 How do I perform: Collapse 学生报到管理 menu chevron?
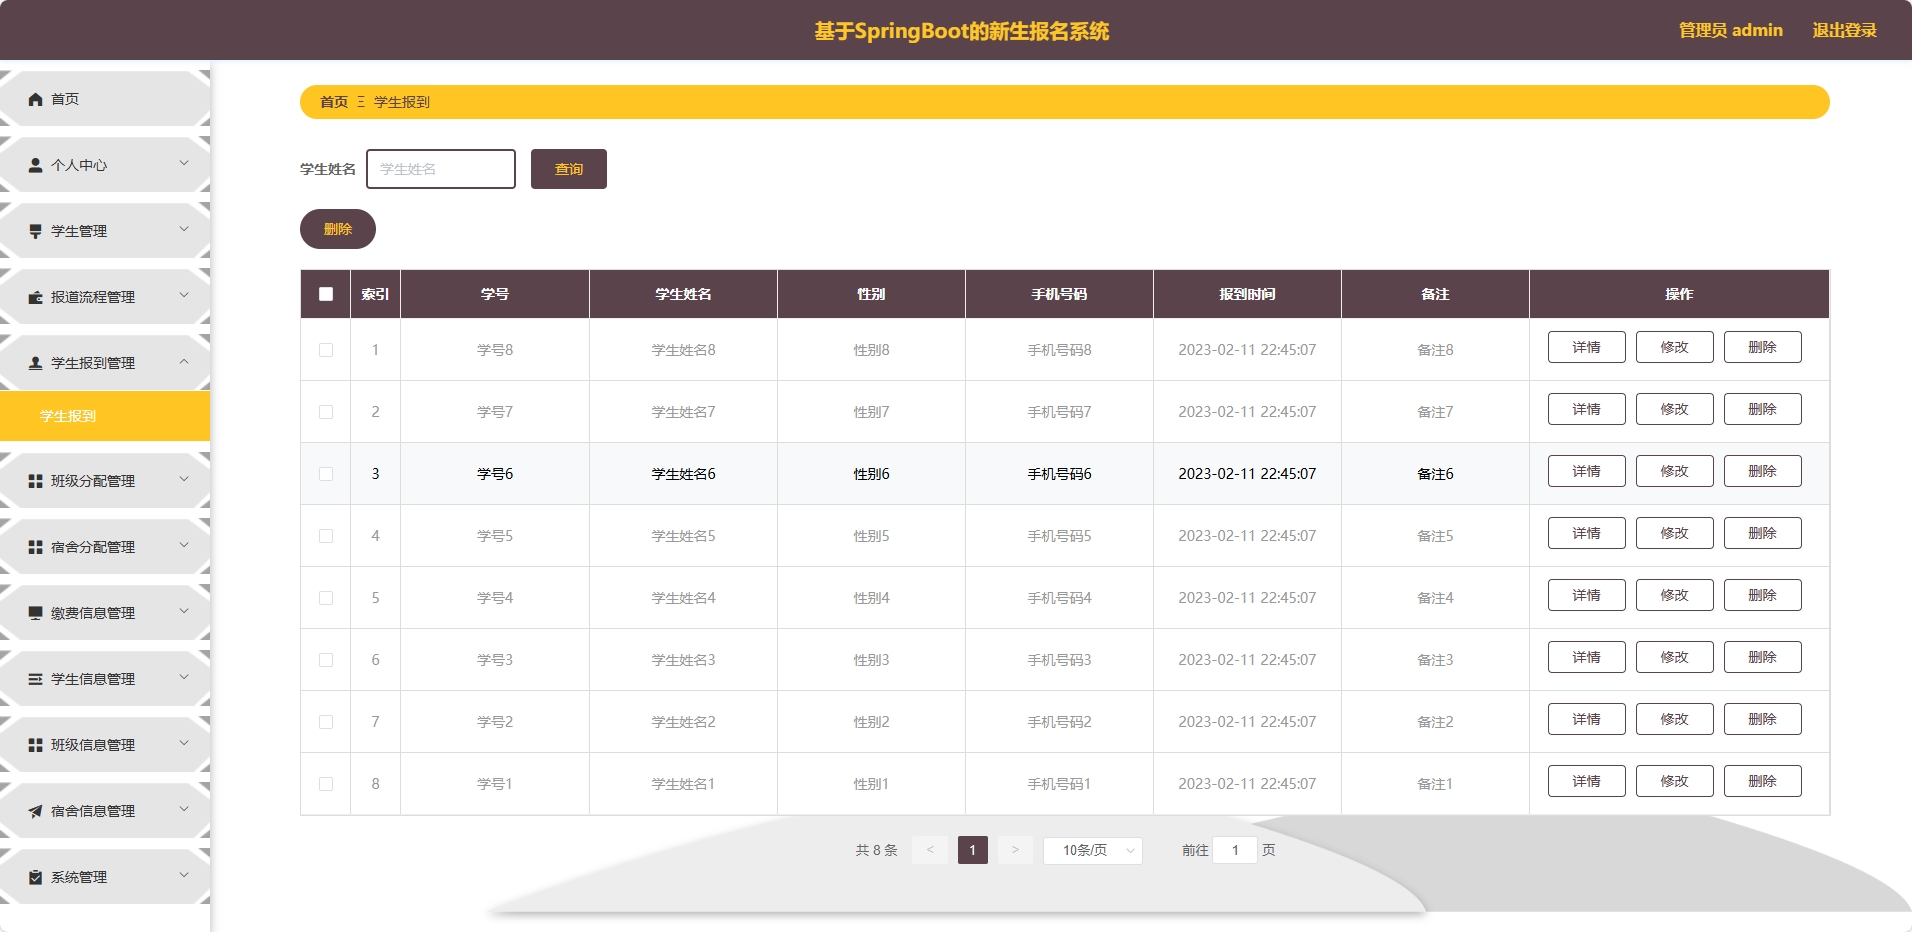pyautogui.click(x=184, y=361)
